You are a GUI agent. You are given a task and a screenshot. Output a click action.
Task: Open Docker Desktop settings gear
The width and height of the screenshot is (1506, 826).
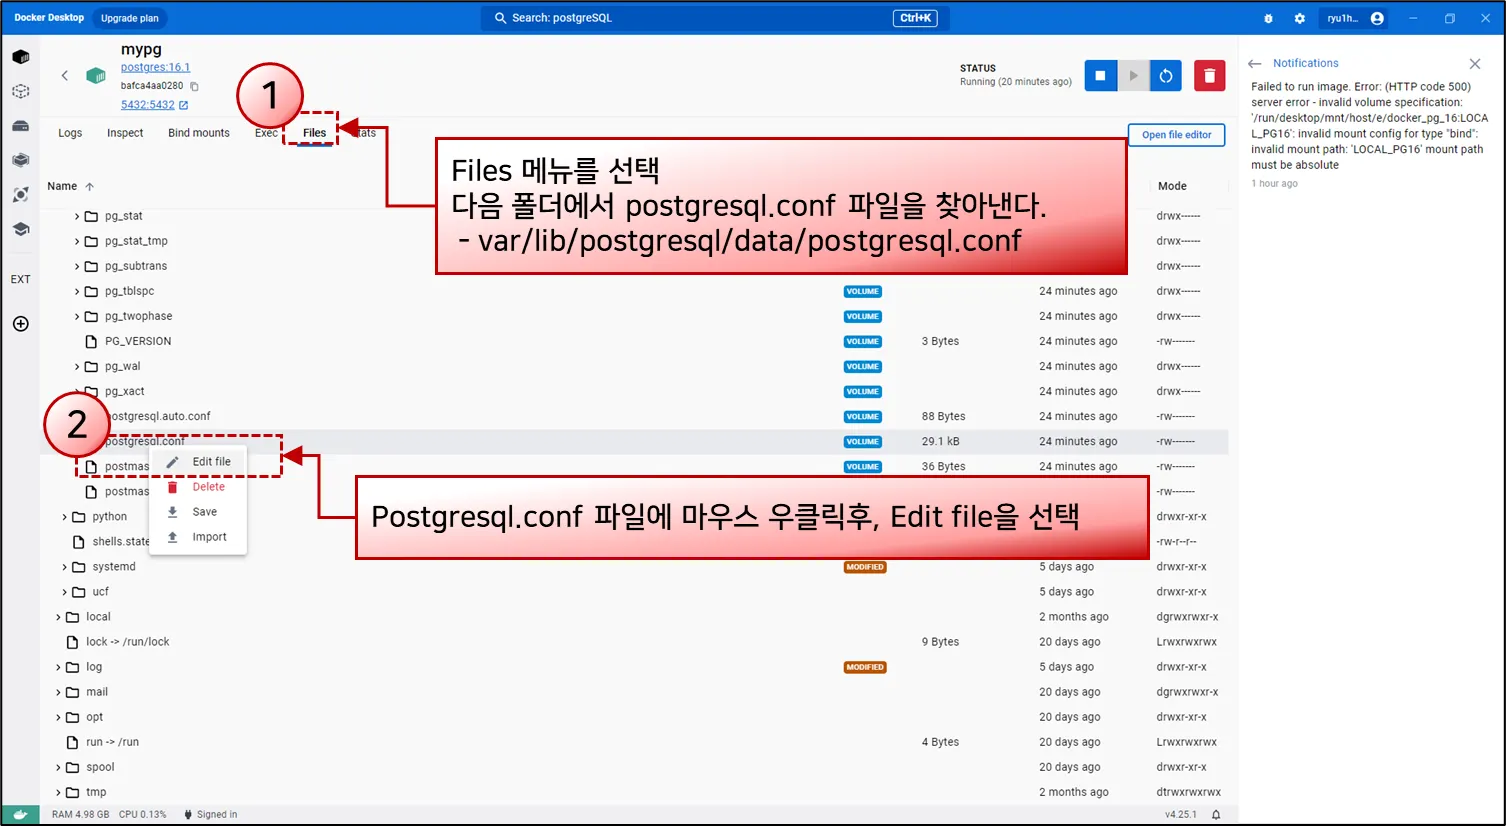1299,18
